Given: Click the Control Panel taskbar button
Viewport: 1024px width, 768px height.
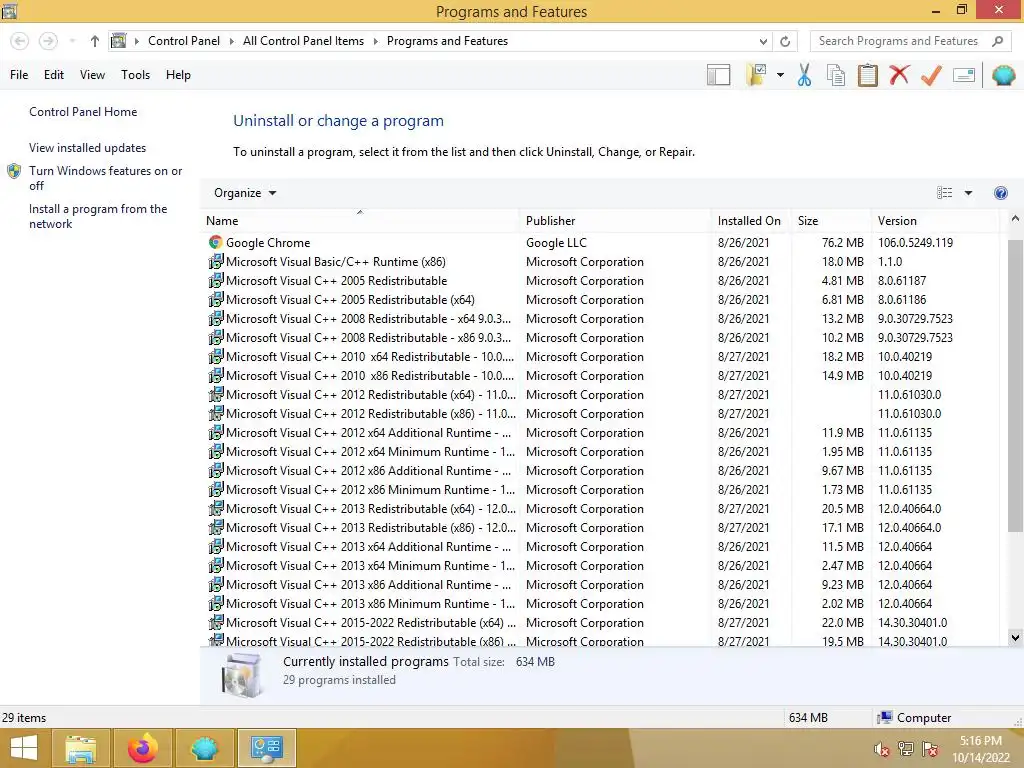Looking at the screenshot, I should (x=266, y=748).
